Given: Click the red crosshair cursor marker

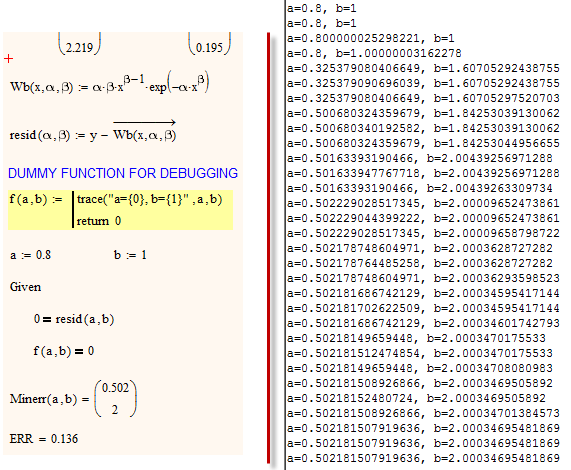Looking at the screenshot, I should [9, 58].
